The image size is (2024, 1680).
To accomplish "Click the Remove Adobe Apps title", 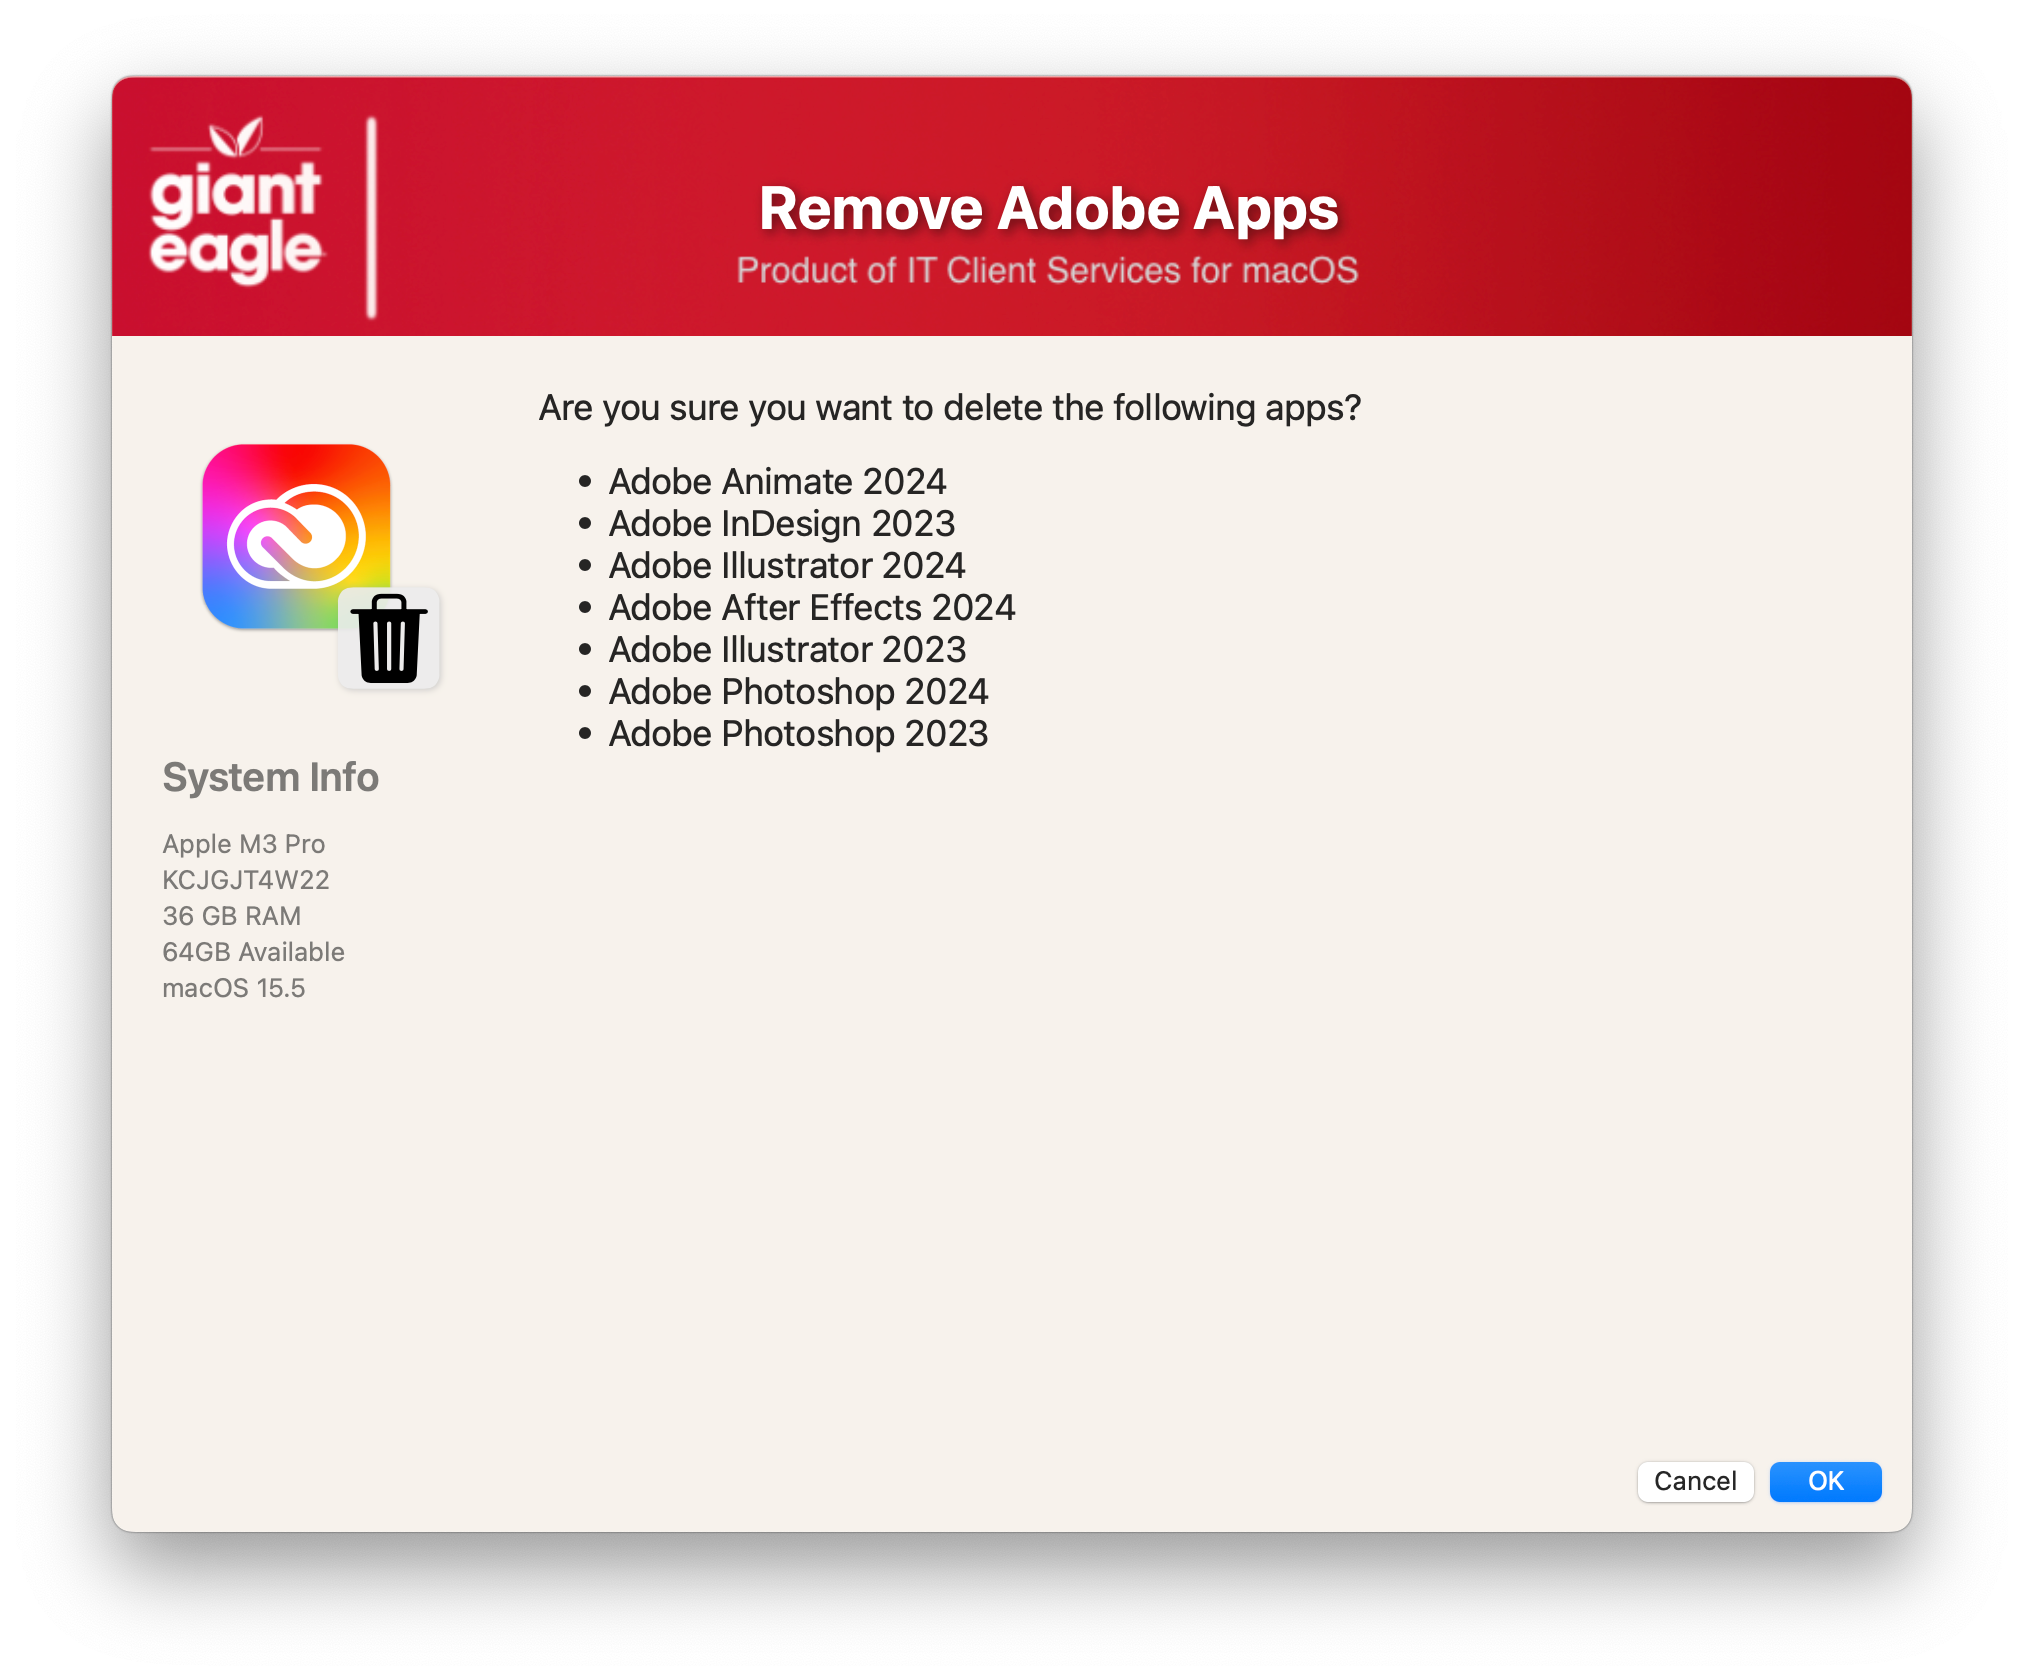I will (x=1048, y=209).
